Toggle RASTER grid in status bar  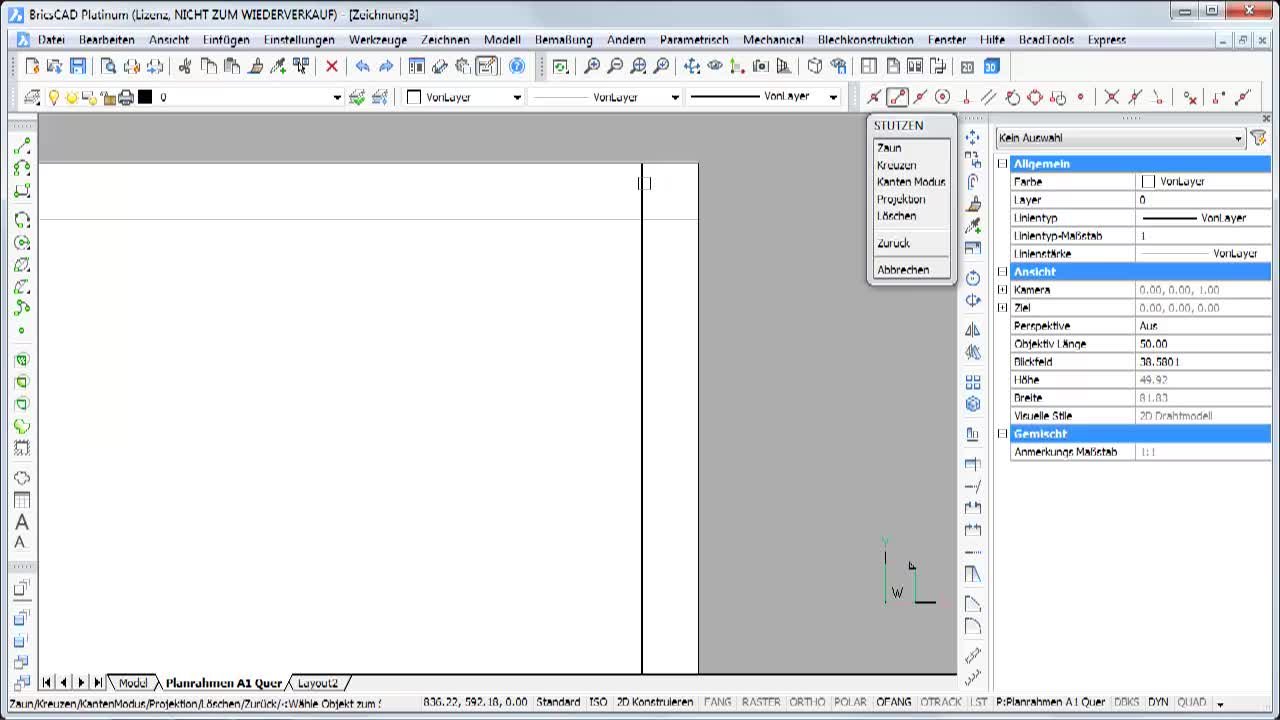(x=761, y=703)
